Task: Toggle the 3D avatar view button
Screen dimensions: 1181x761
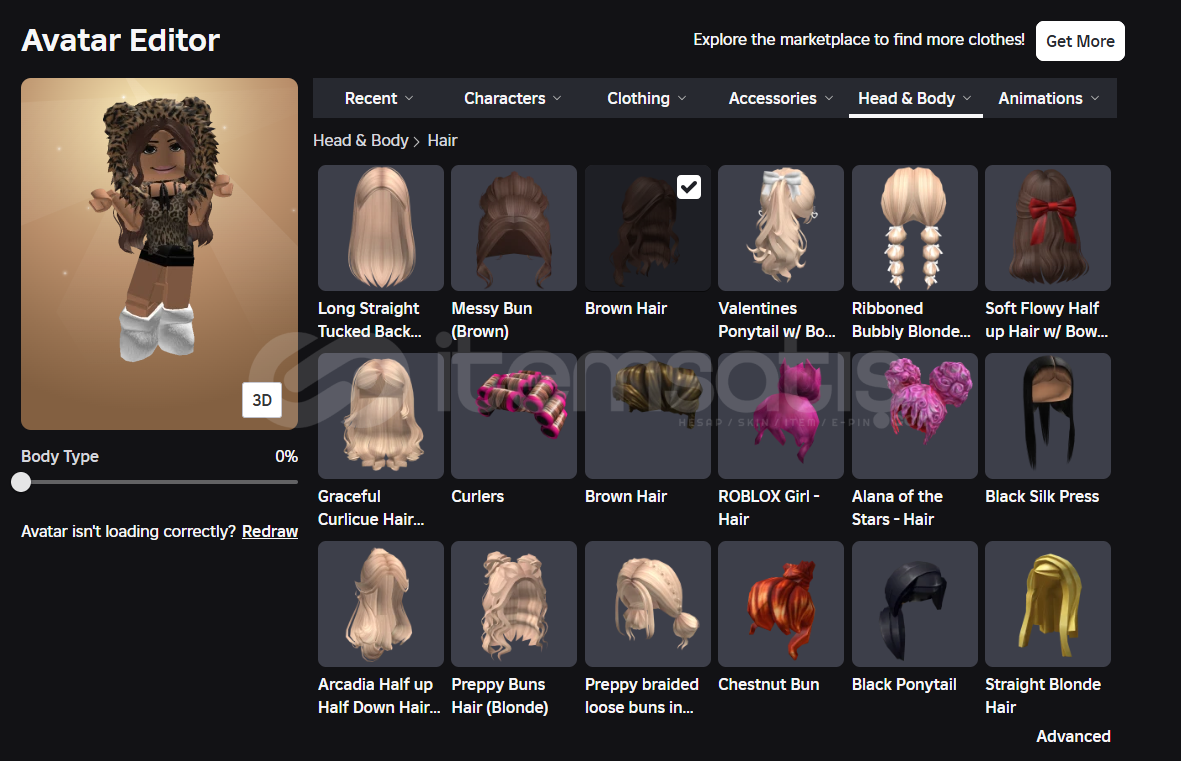Action: pos(261,400)
